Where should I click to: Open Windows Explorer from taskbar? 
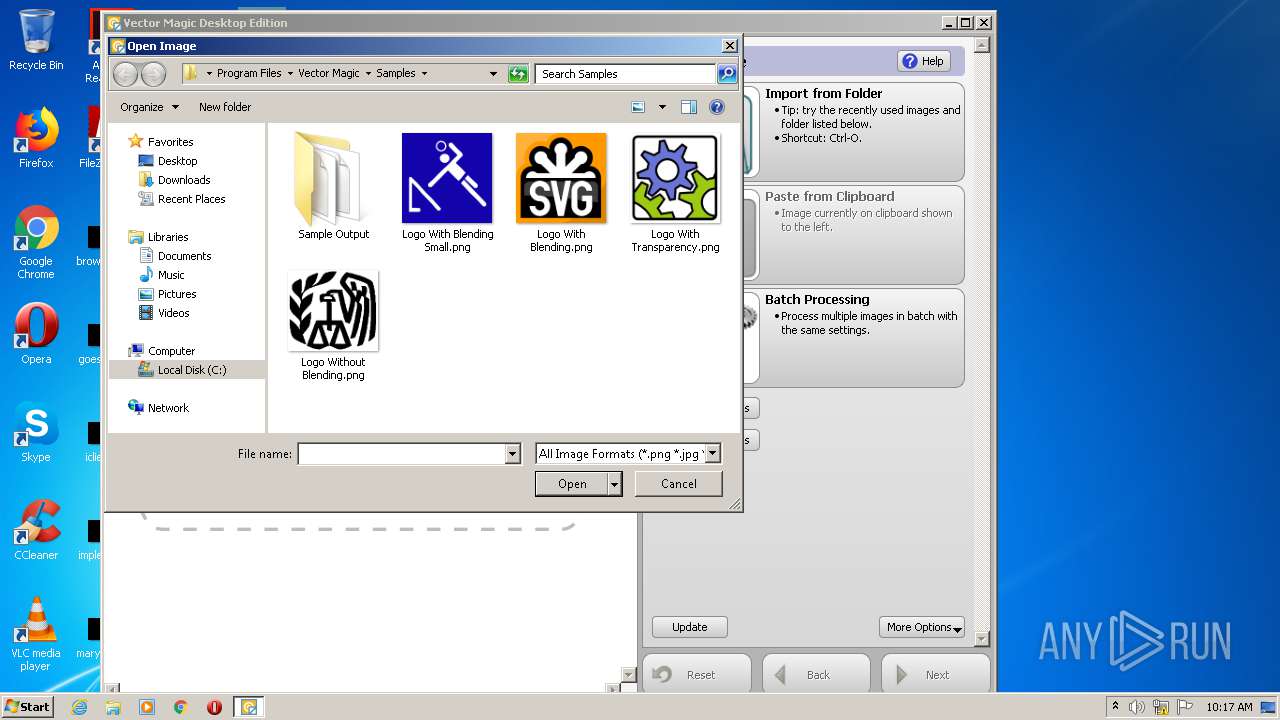113,707
